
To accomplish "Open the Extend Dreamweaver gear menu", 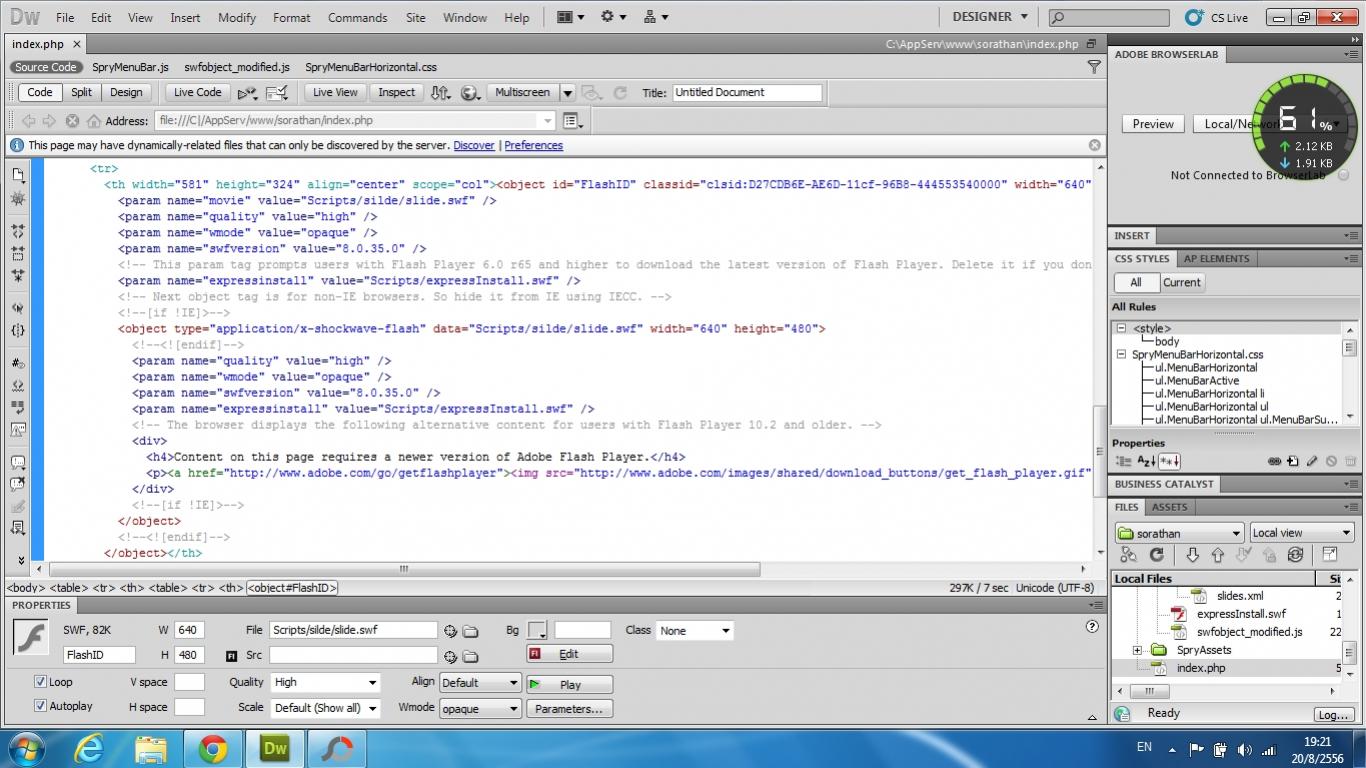I will pyautogui.click(x=612, y=17).
